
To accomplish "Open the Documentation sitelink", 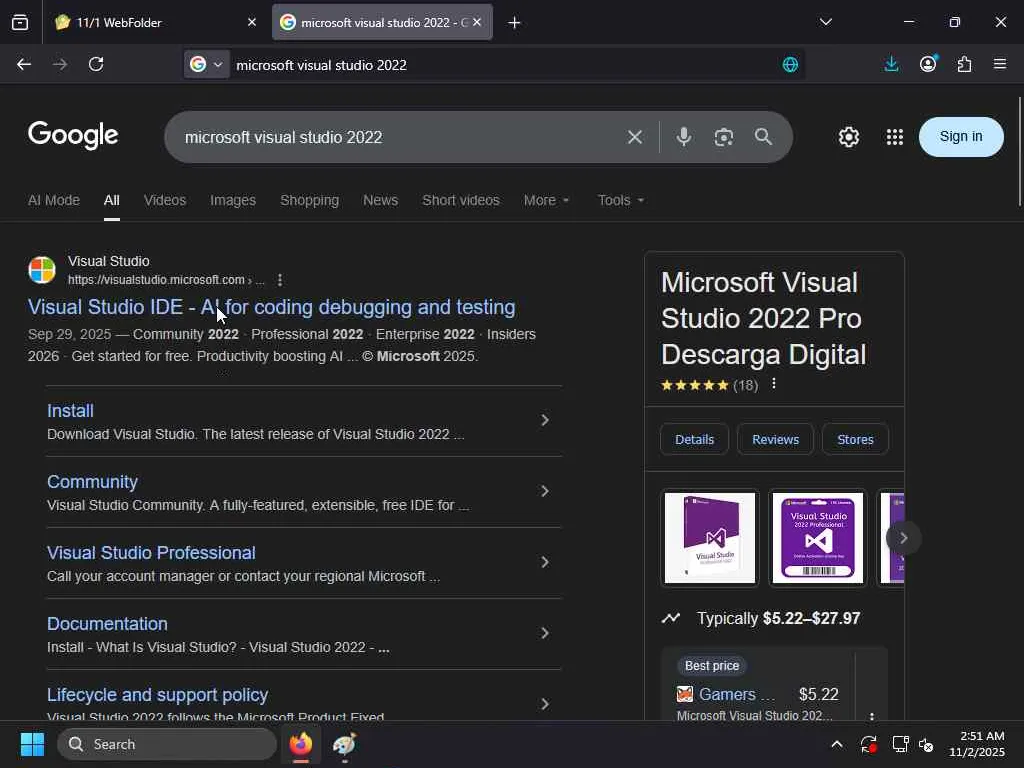I will pos(107,624).
